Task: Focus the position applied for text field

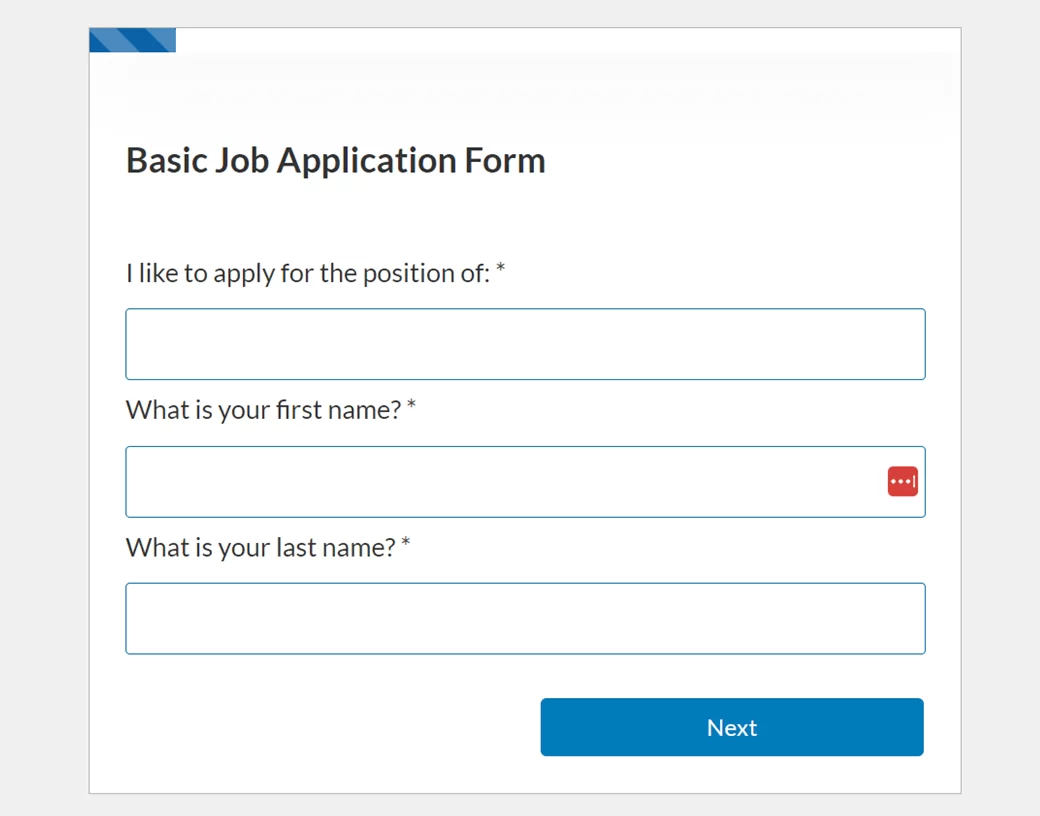Action: pyautogui.click(x=525, y=344)
